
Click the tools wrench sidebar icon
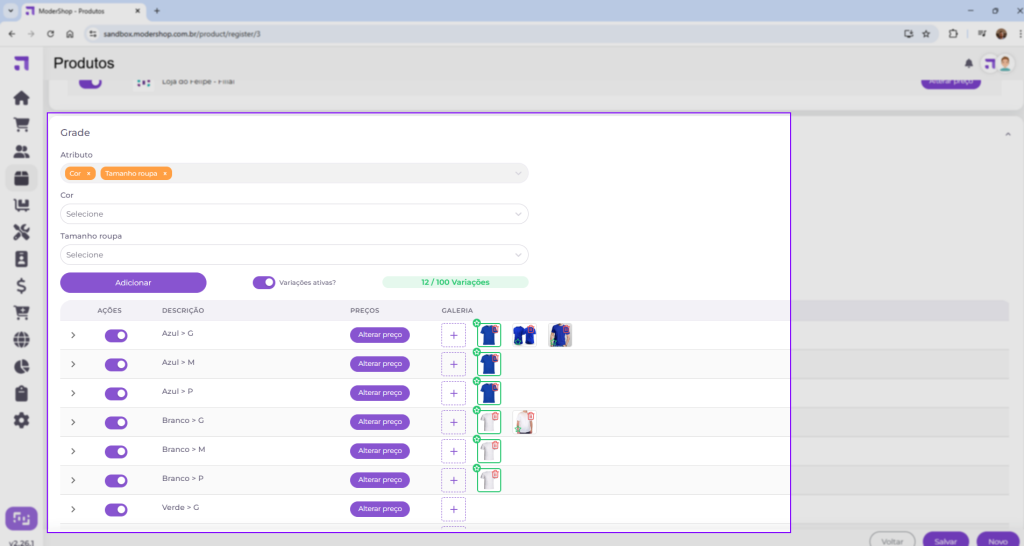(20, 232)
